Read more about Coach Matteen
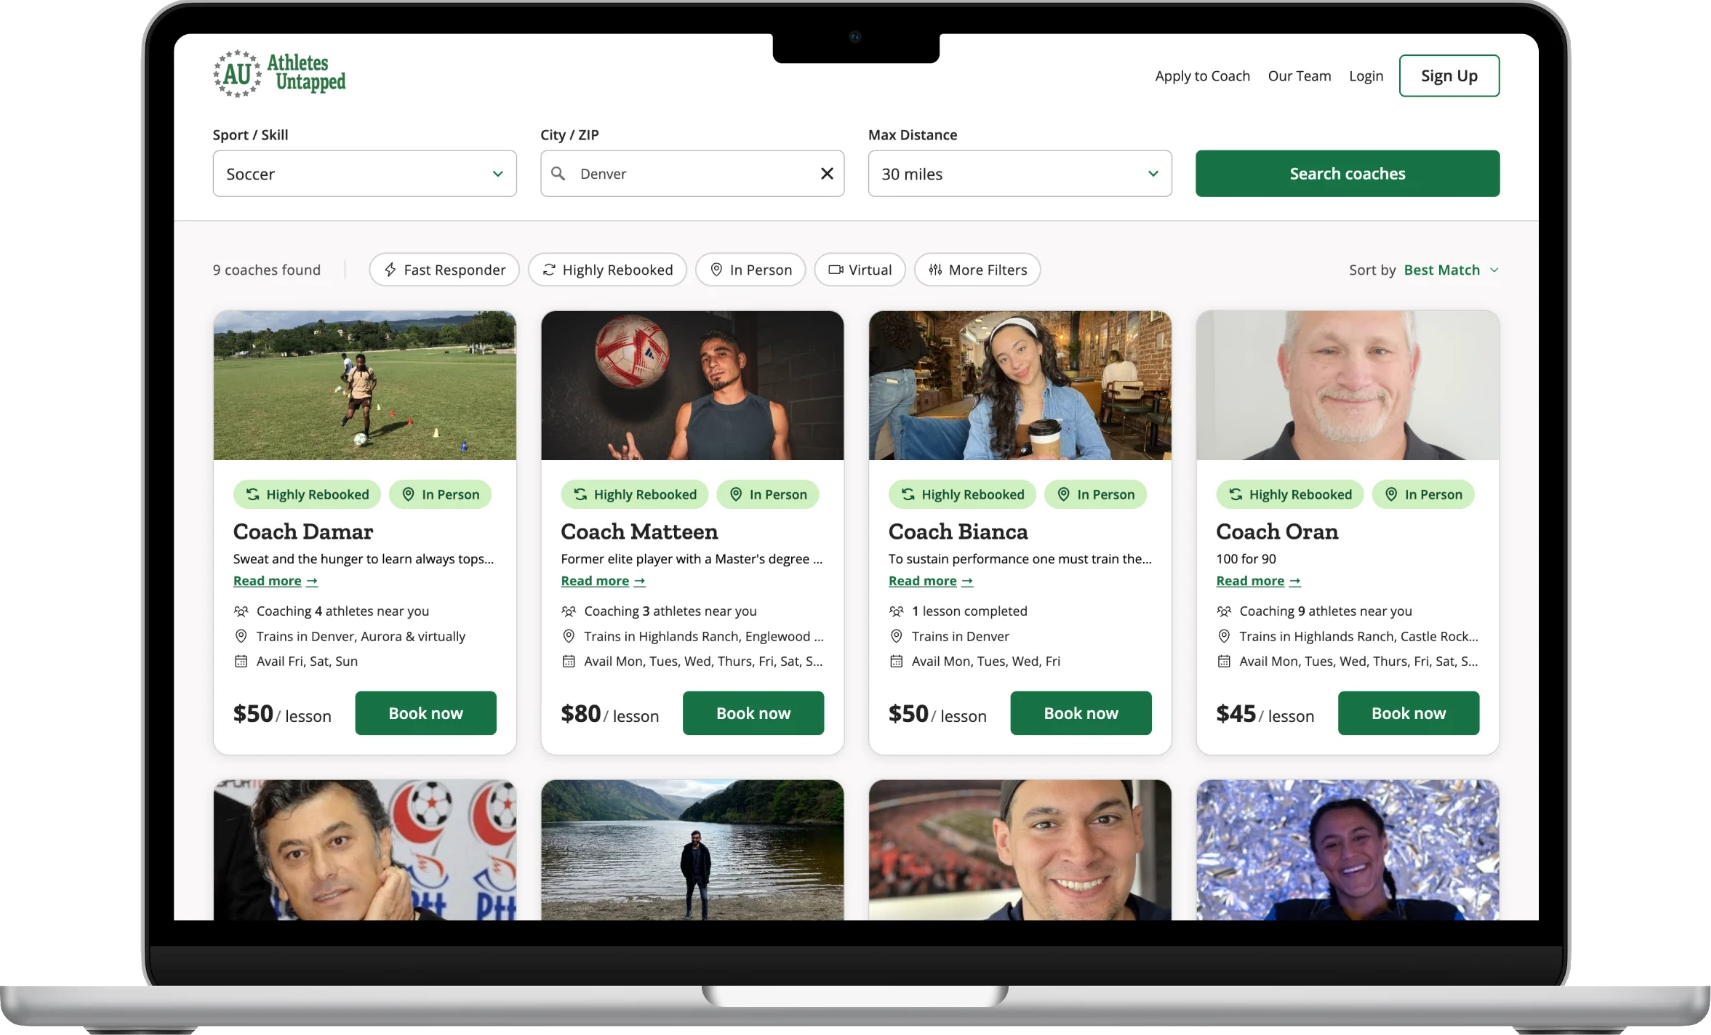 coord(603,581)
